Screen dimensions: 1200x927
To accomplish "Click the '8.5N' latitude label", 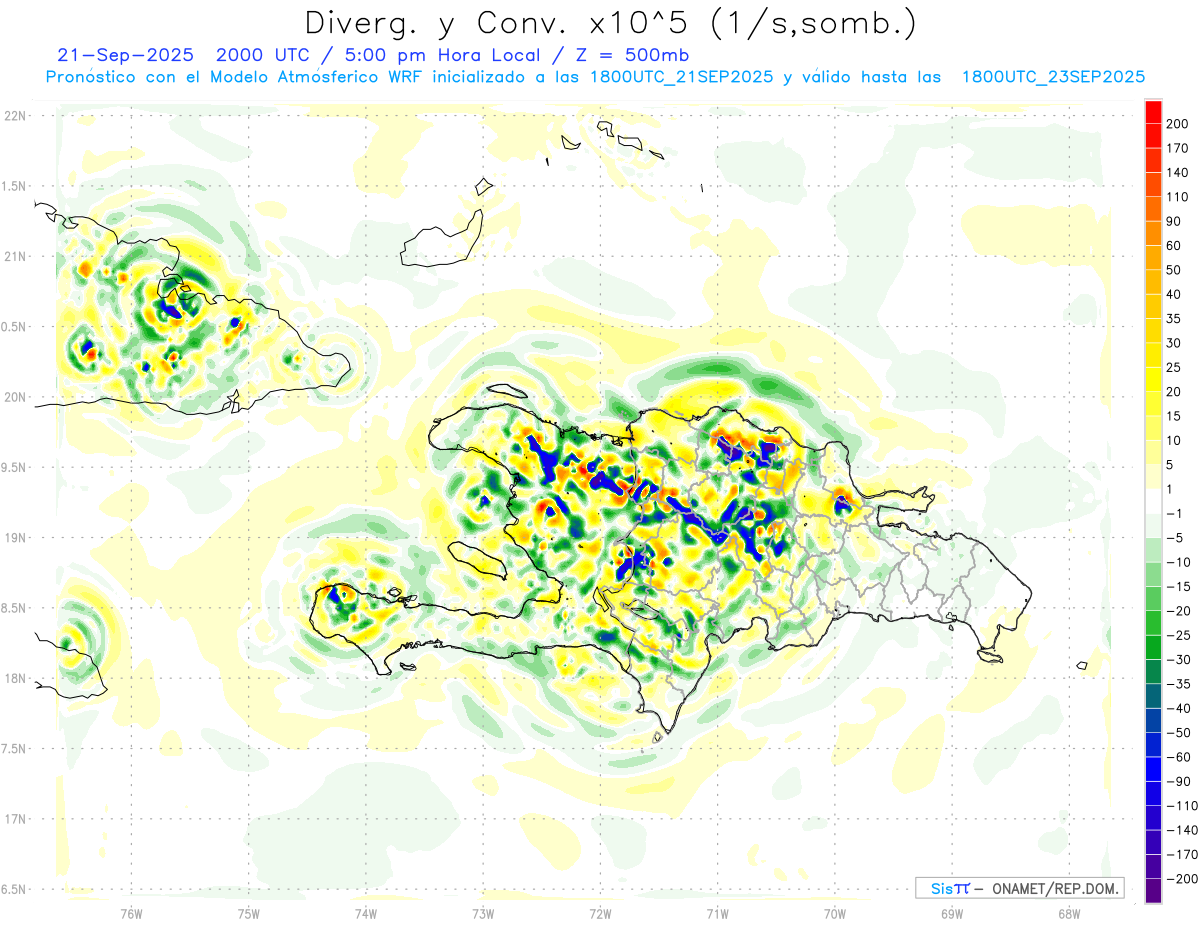I will [15, 608].
